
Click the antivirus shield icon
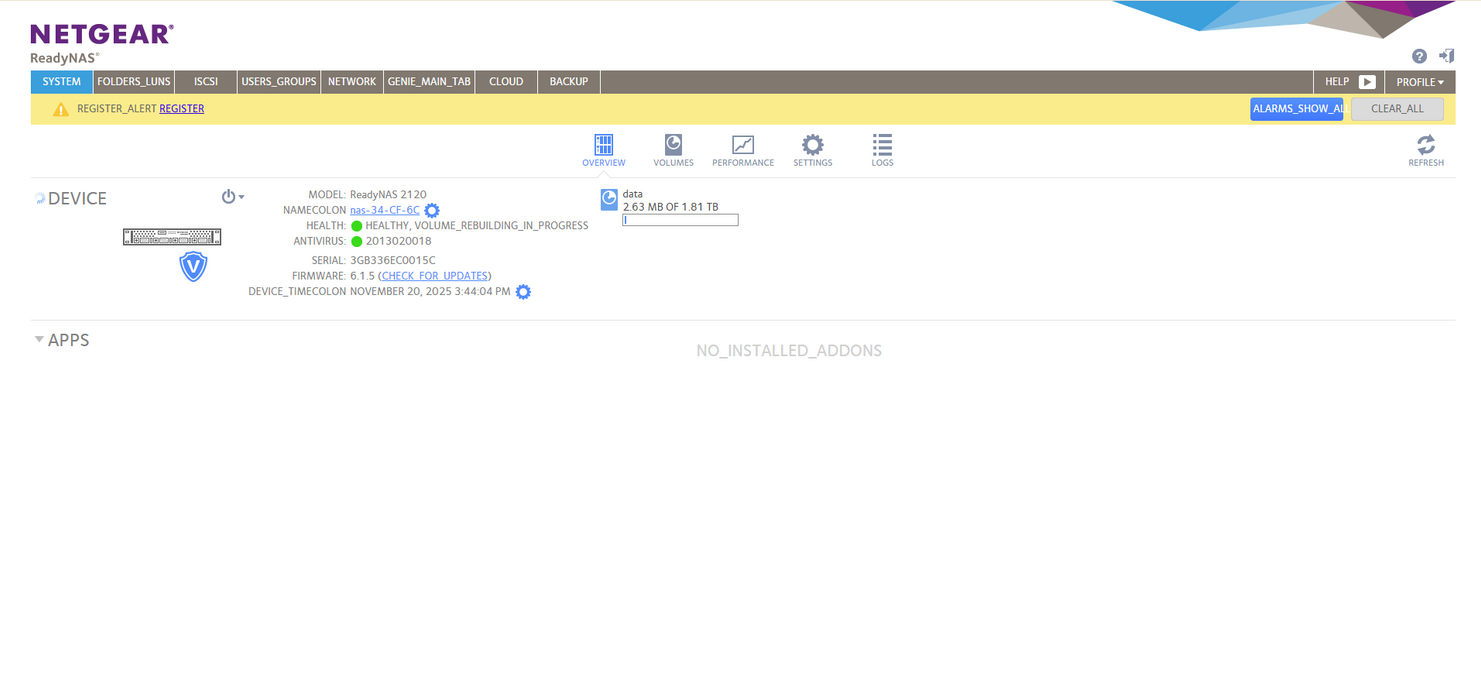click(x=193, y=267)
